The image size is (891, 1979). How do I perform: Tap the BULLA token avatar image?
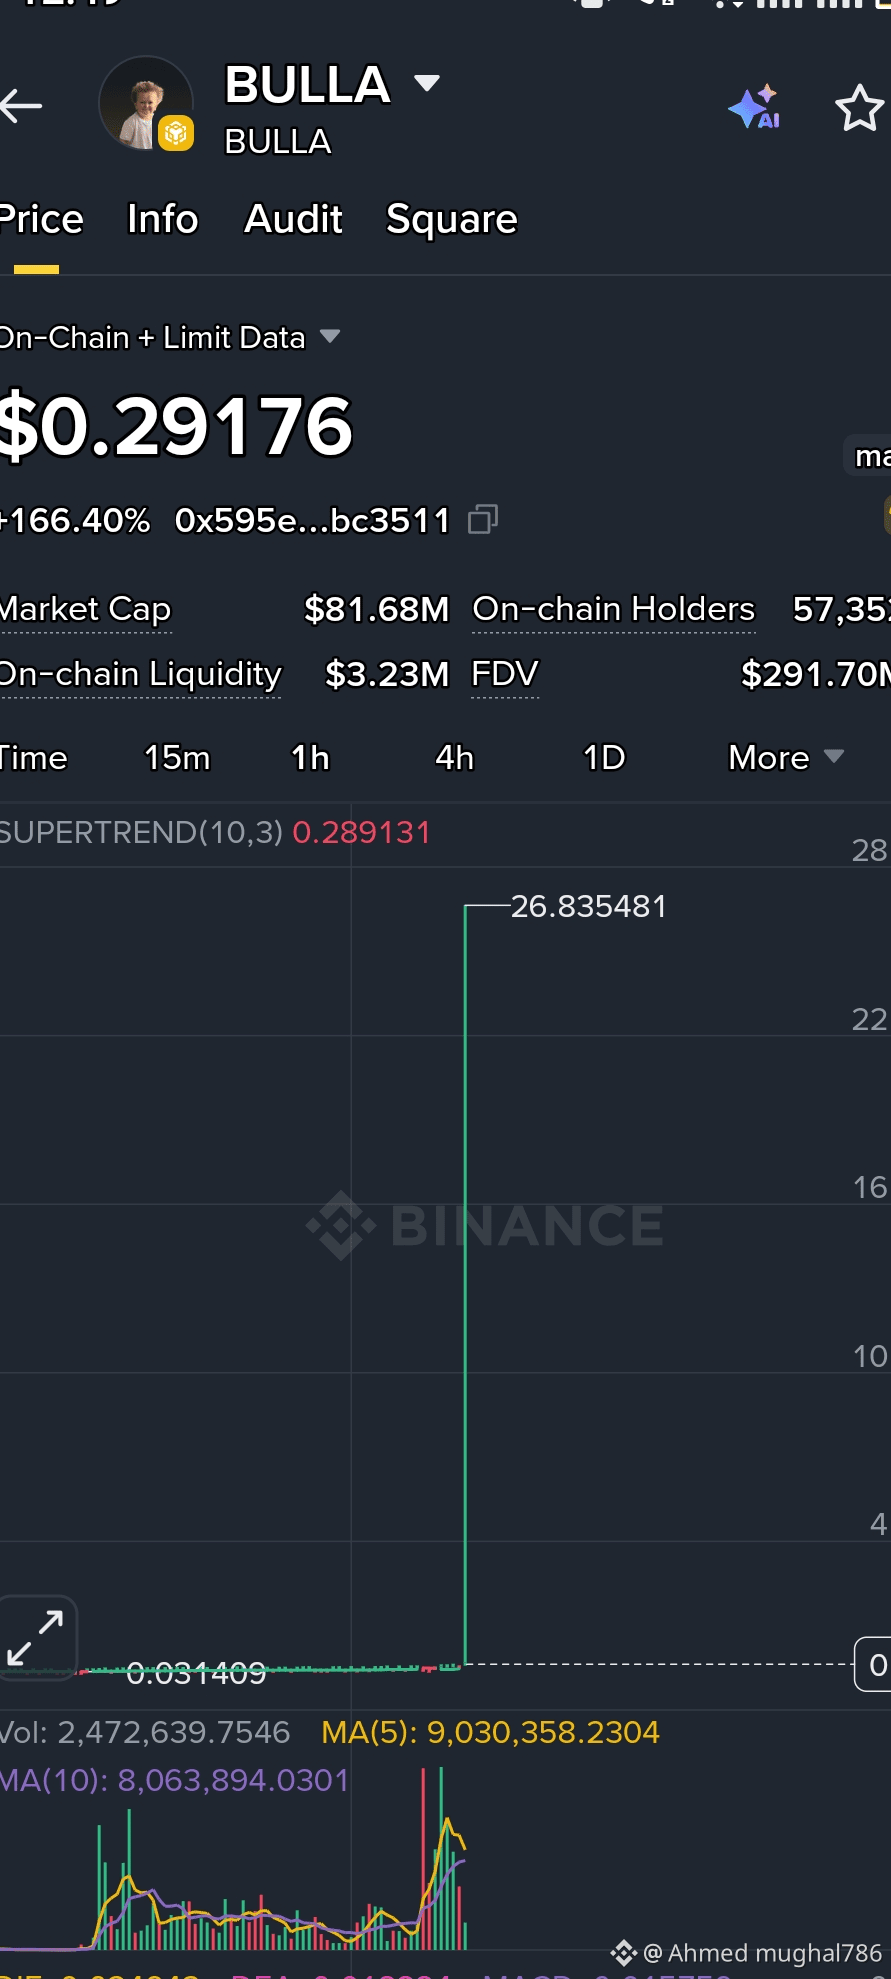coord(146,104)
